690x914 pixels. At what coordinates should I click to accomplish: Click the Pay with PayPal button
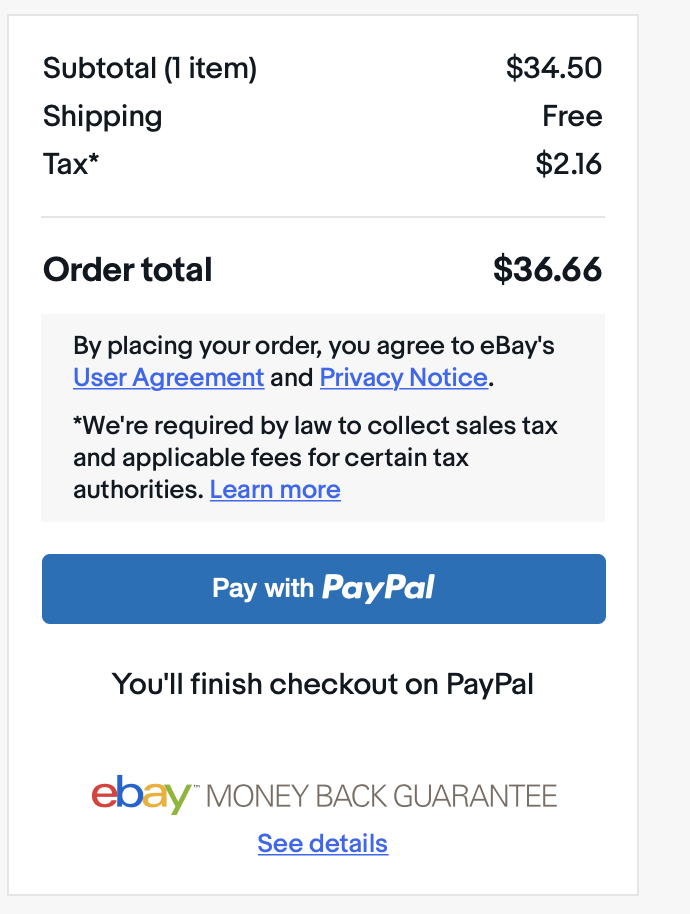pyautogui.click(x=323, y=589)
